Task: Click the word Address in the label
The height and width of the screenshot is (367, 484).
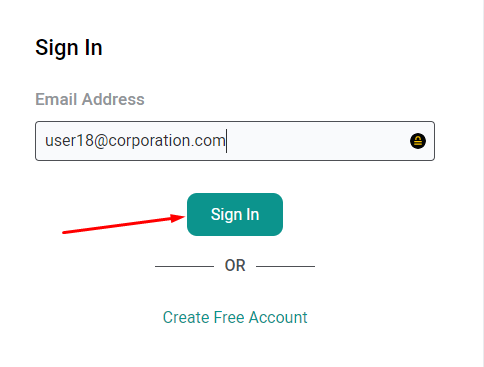Action: tap(113, 99)
